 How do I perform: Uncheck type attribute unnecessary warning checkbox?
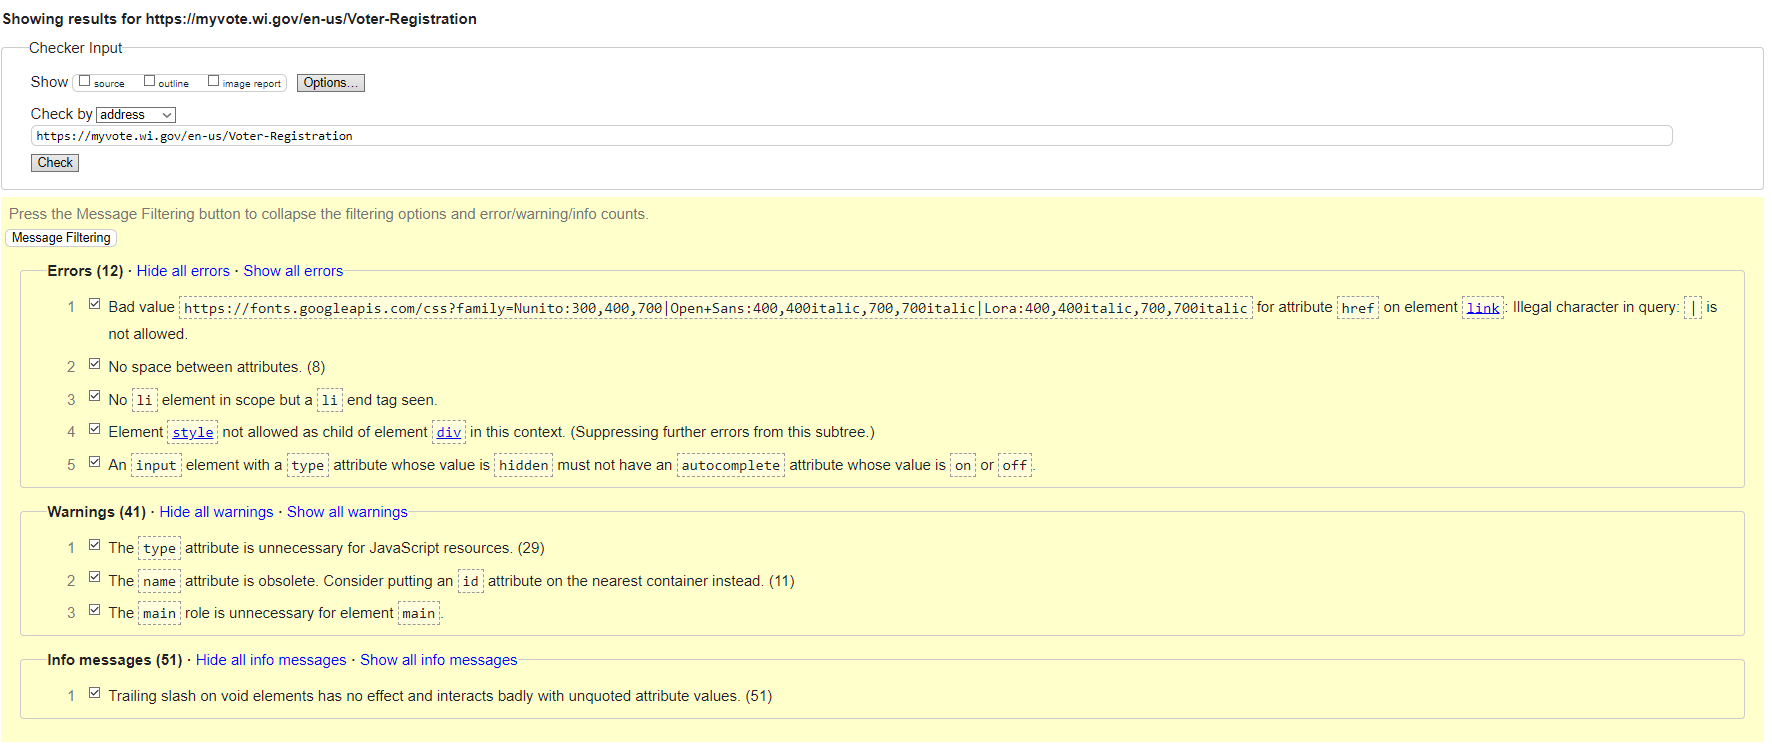[x=95, y=545]
